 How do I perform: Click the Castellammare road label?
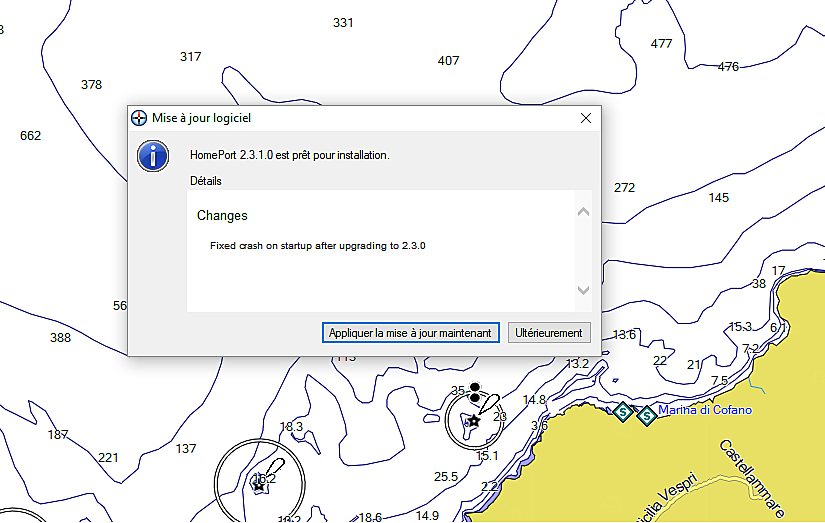coord(751,478)
